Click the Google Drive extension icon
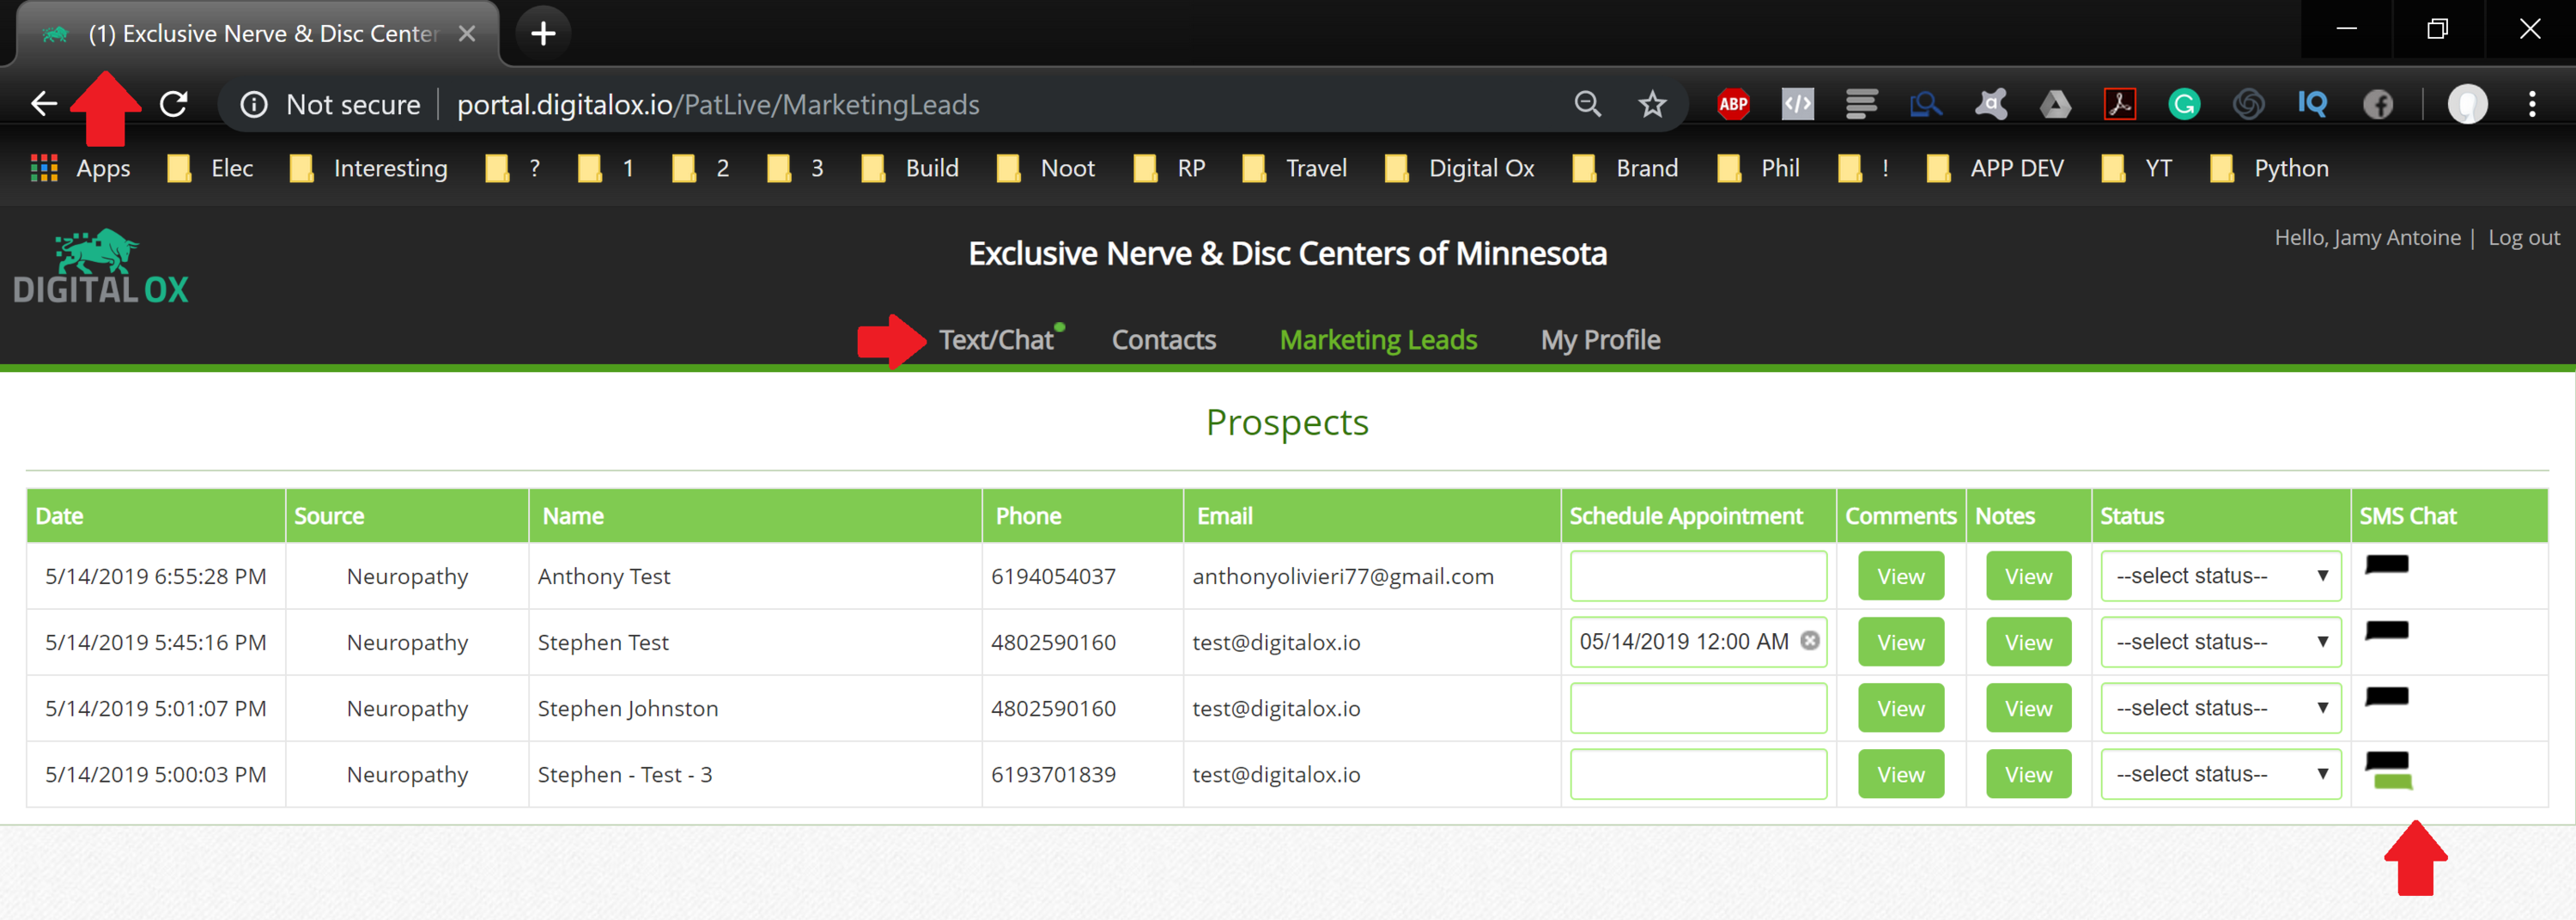 coord(2054,104)
